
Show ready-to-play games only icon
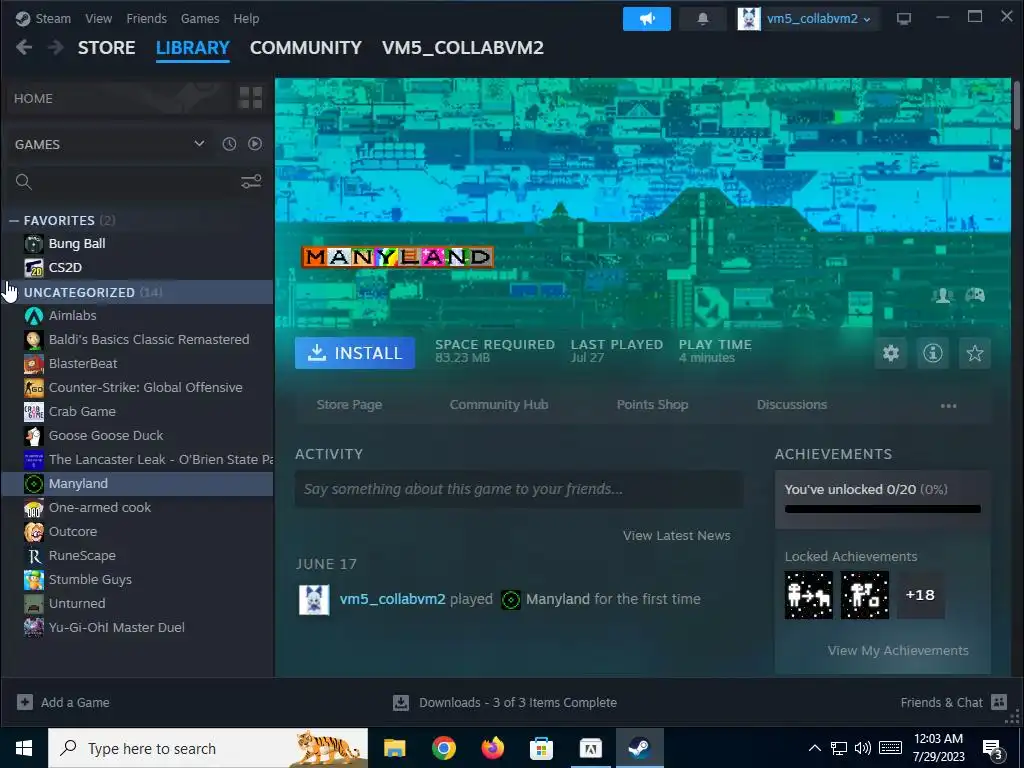tap(255, 144)
